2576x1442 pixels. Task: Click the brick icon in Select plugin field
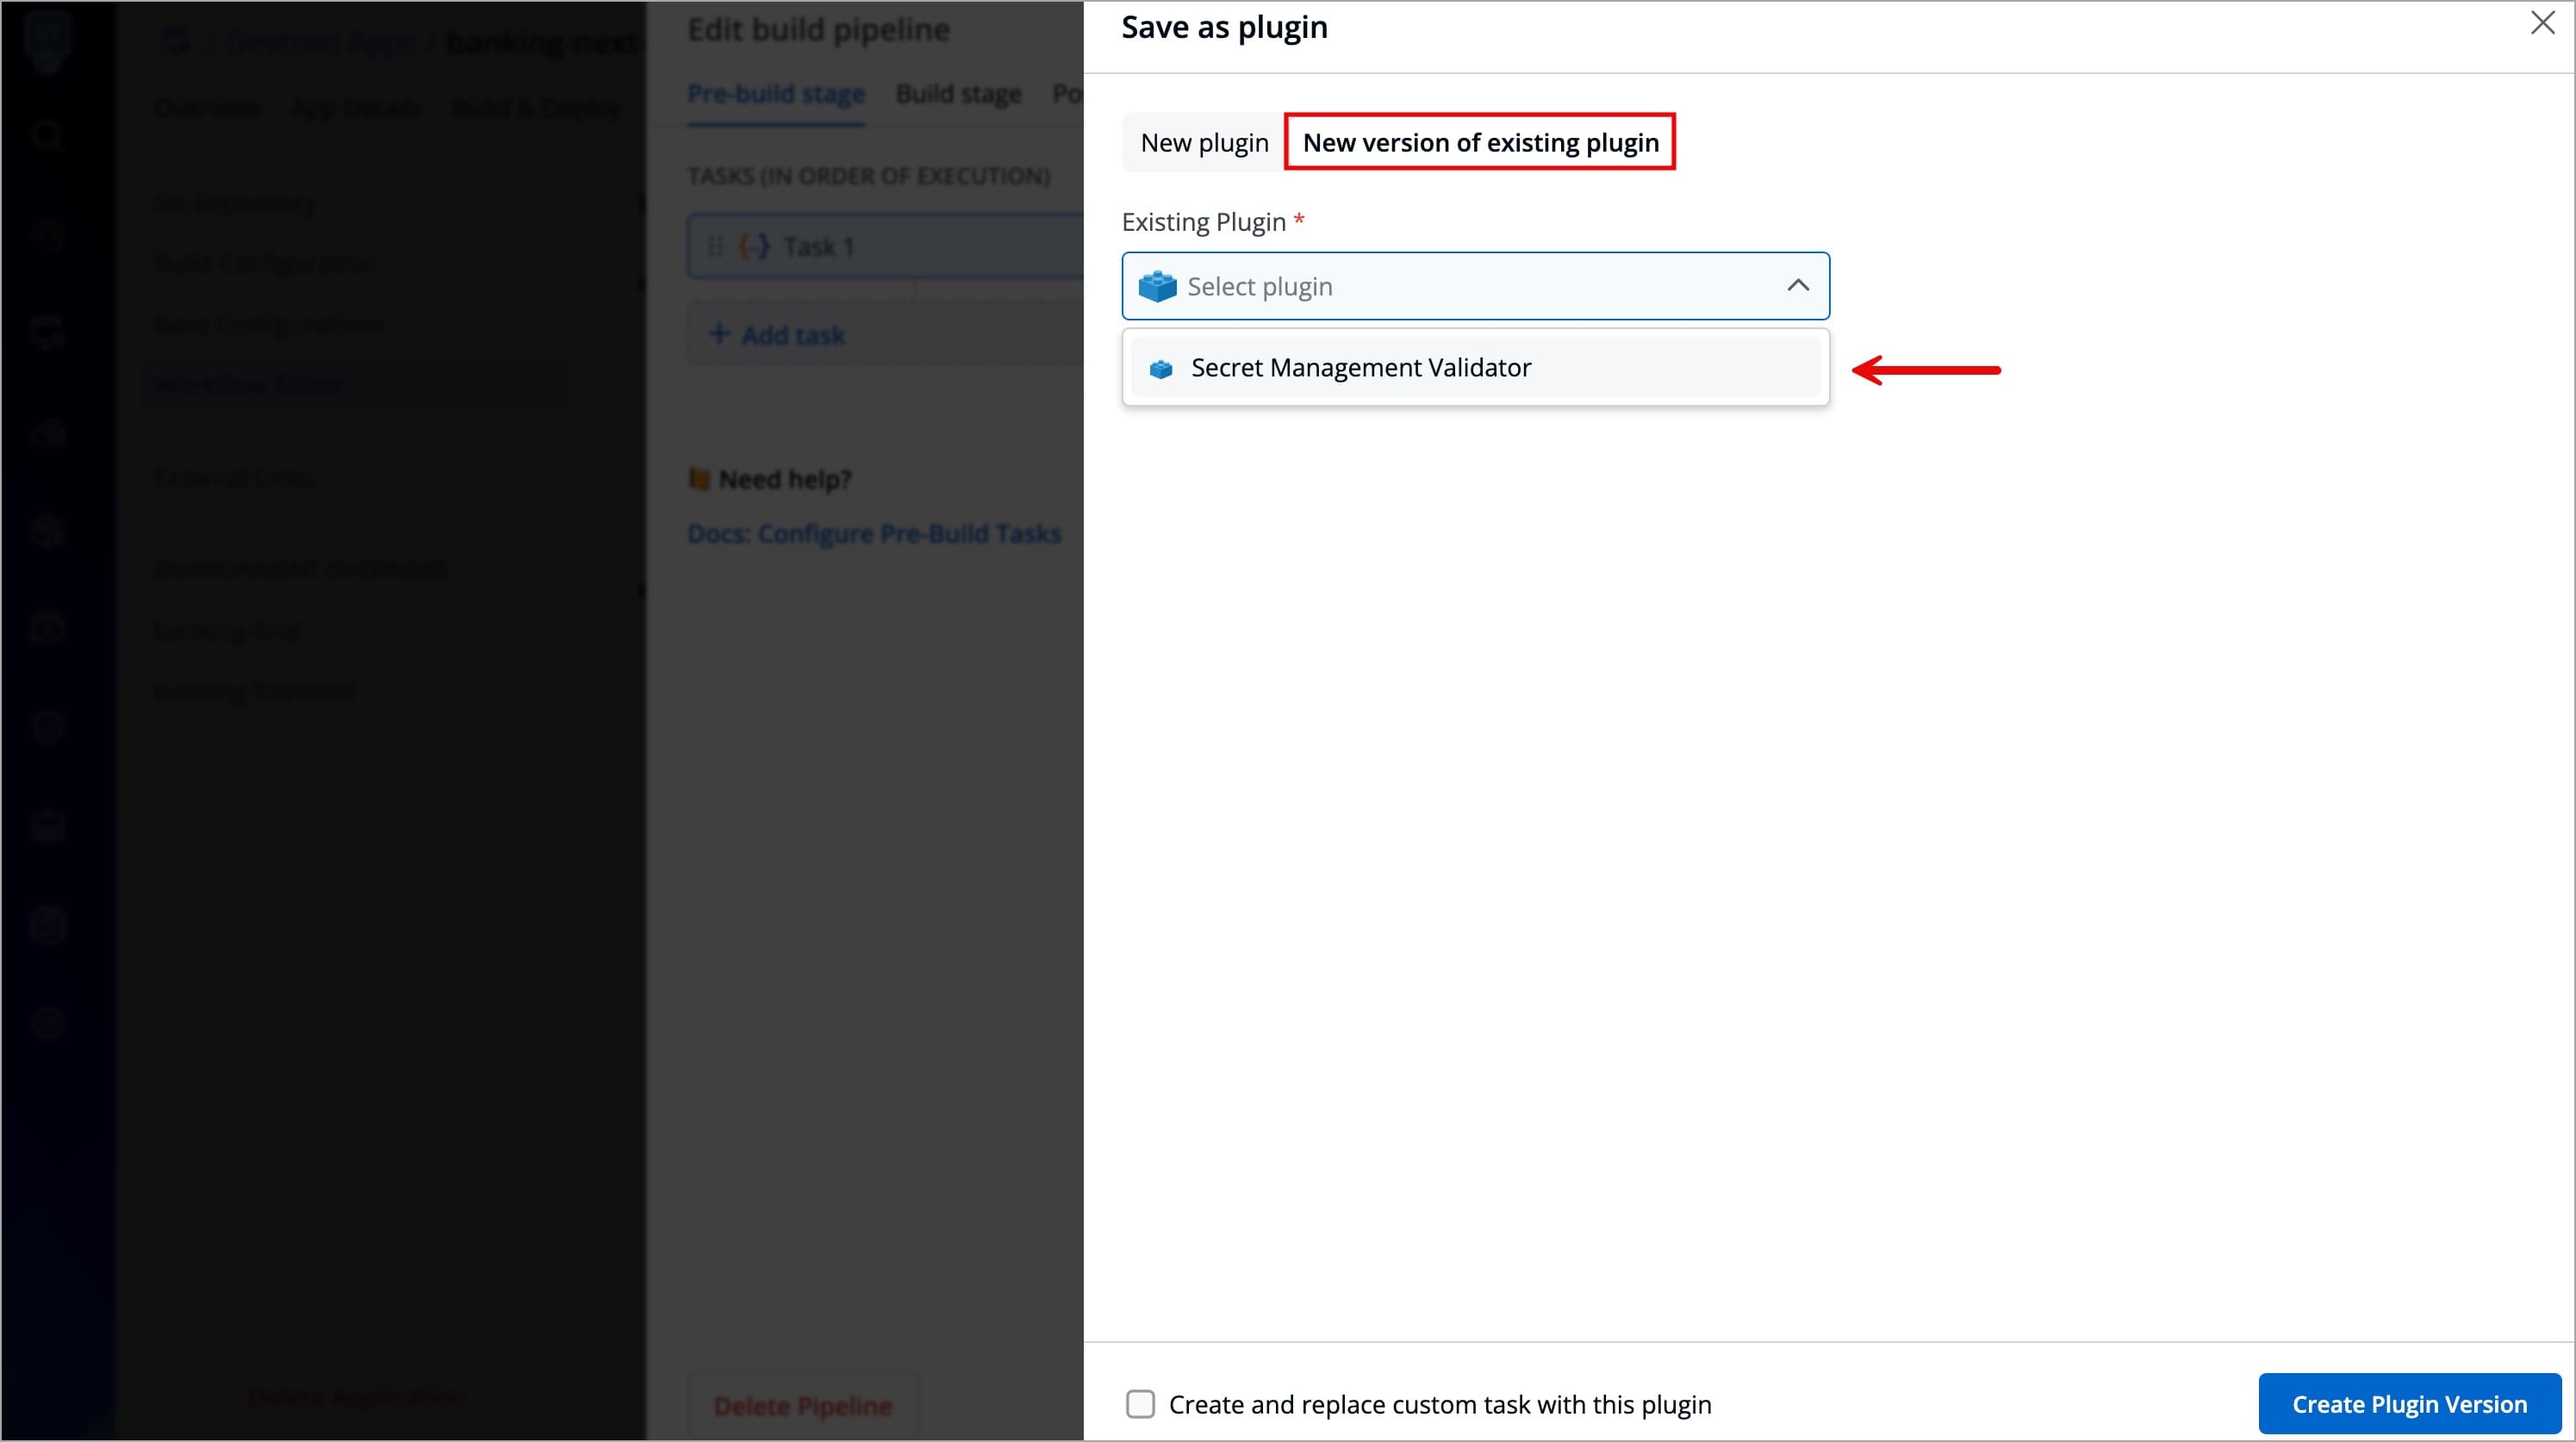tap(1157, 286)
